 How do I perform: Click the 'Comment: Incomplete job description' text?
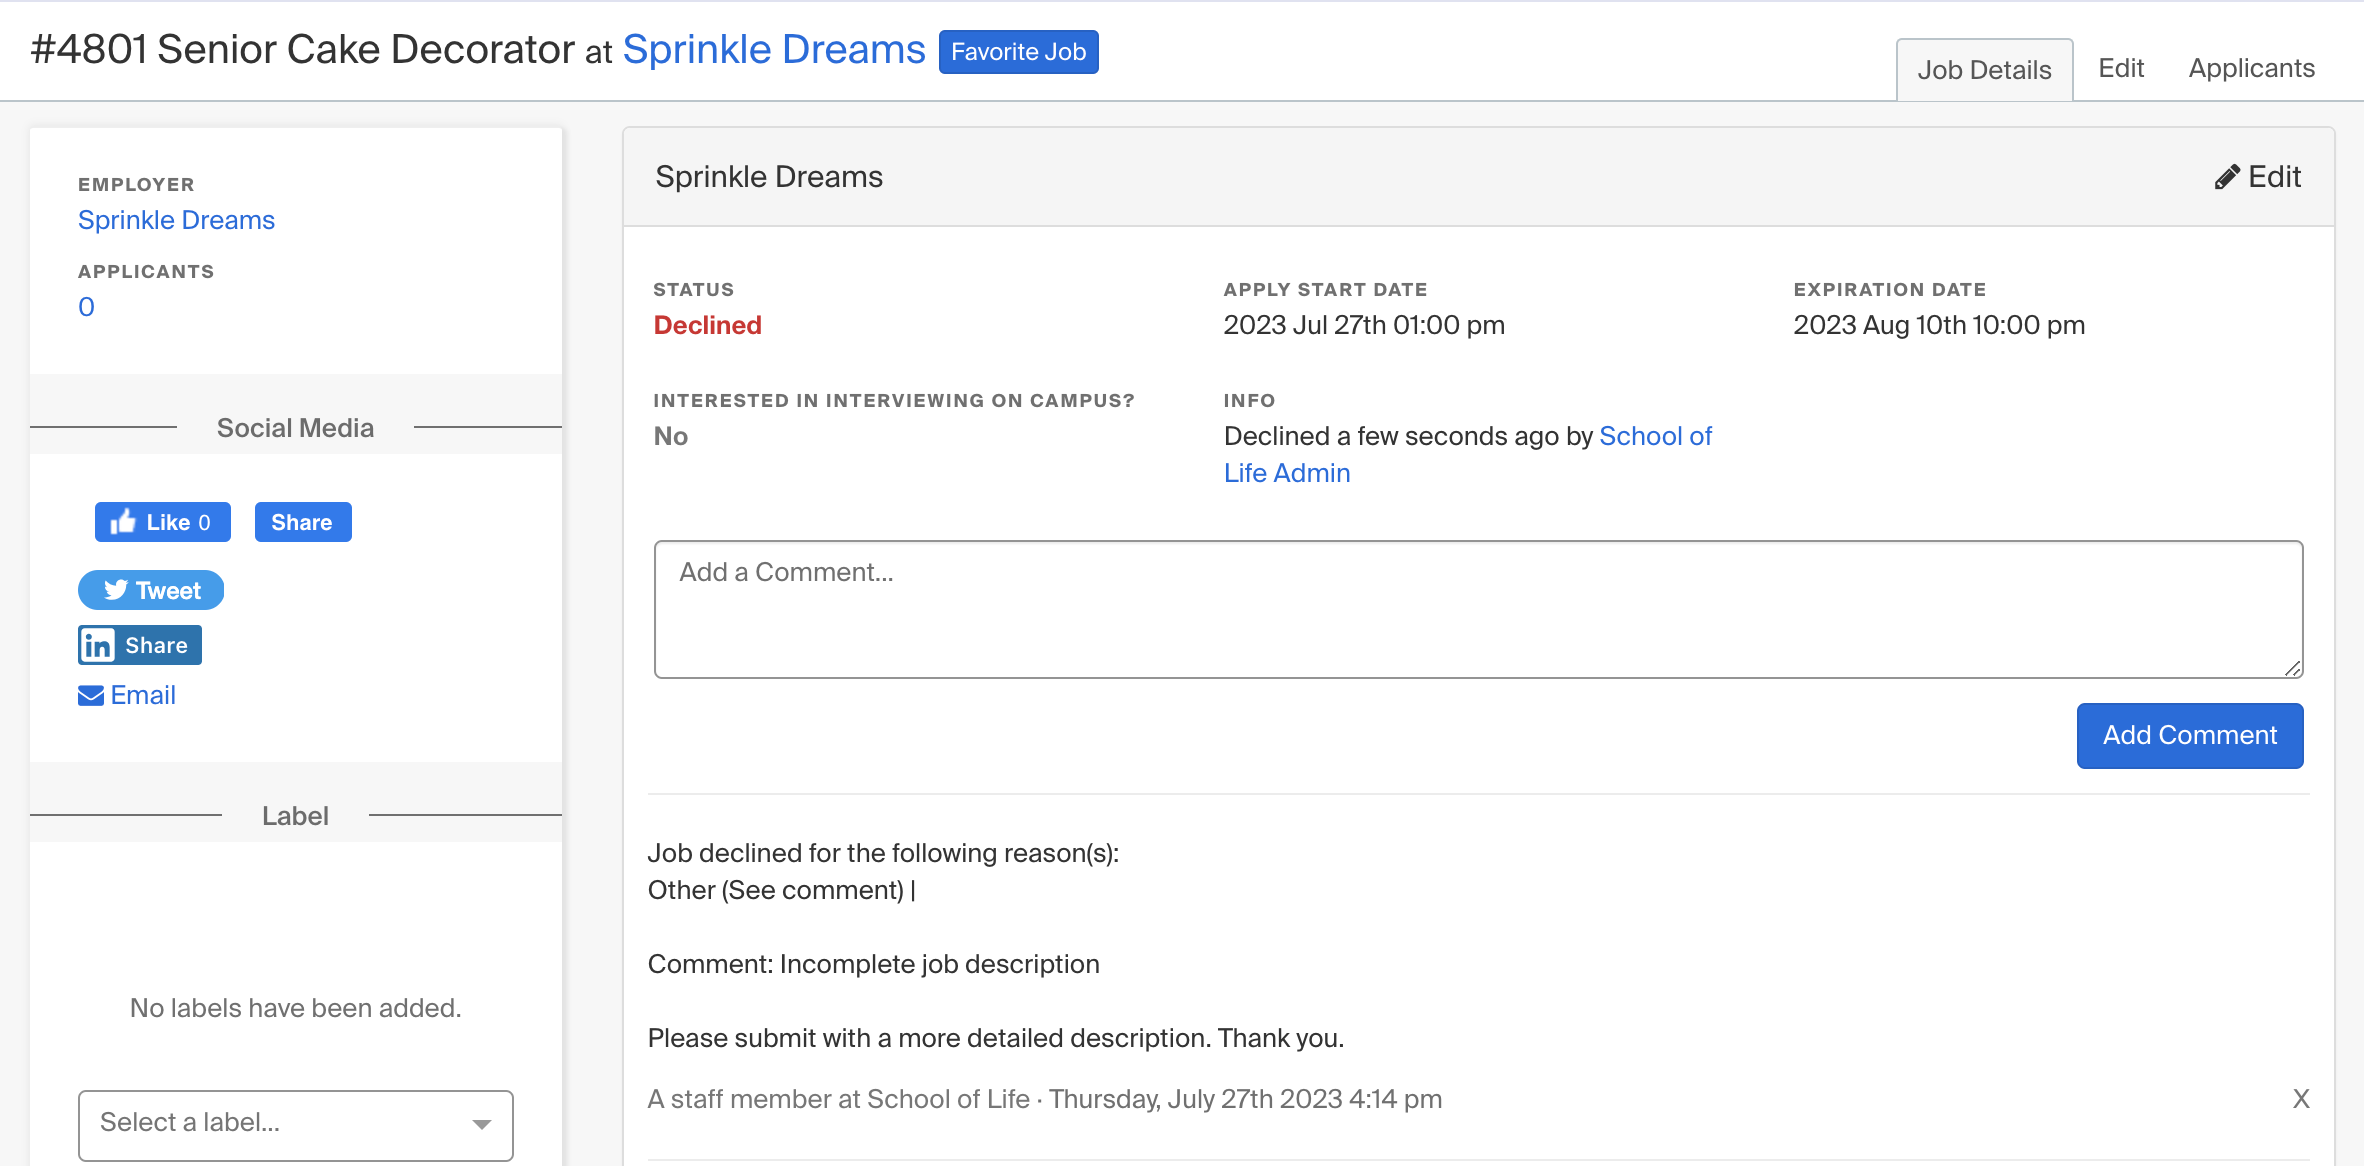point(873,964)
